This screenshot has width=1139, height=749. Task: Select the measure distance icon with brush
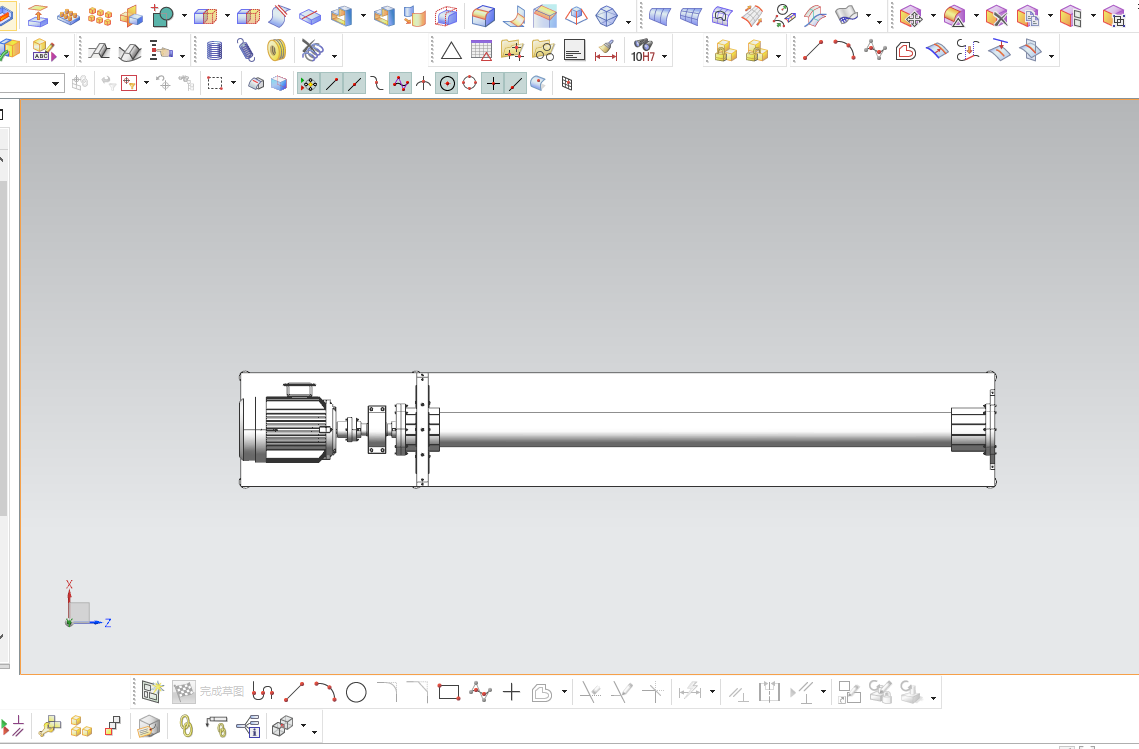[605, 50]
